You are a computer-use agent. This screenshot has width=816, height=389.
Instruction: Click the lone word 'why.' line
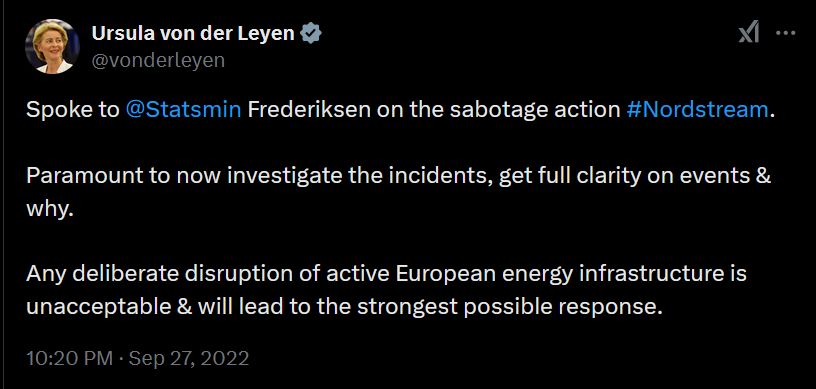47,209
